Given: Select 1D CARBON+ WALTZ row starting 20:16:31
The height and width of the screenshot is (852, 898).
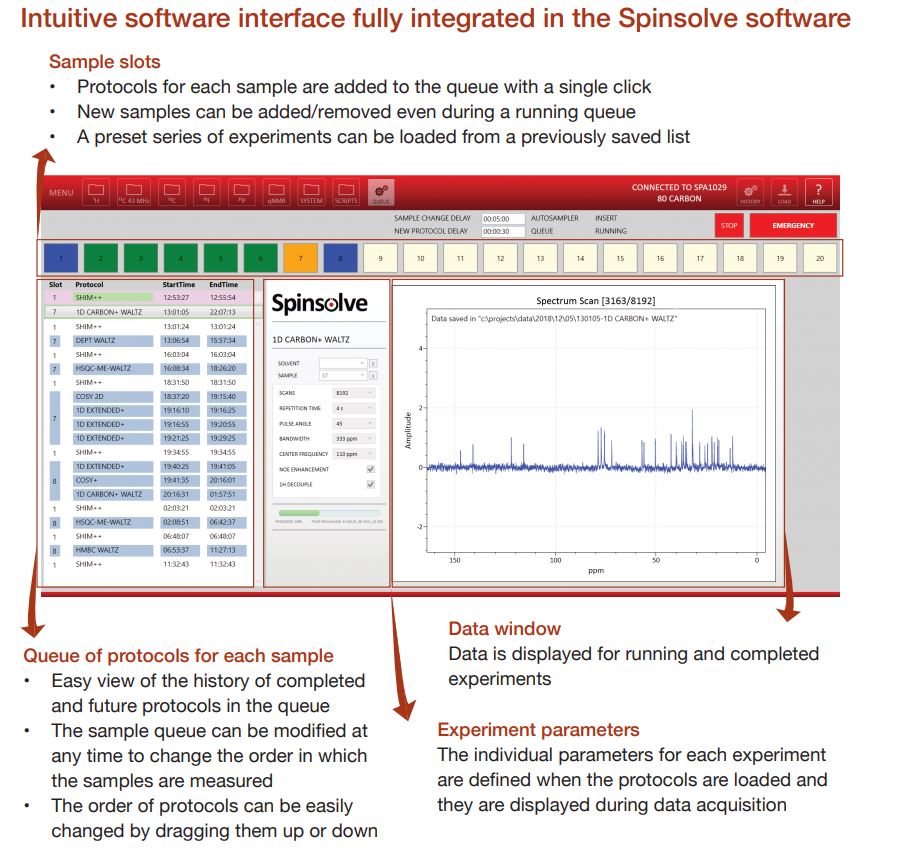Looking at the screenshot, I should pos(160,494).
